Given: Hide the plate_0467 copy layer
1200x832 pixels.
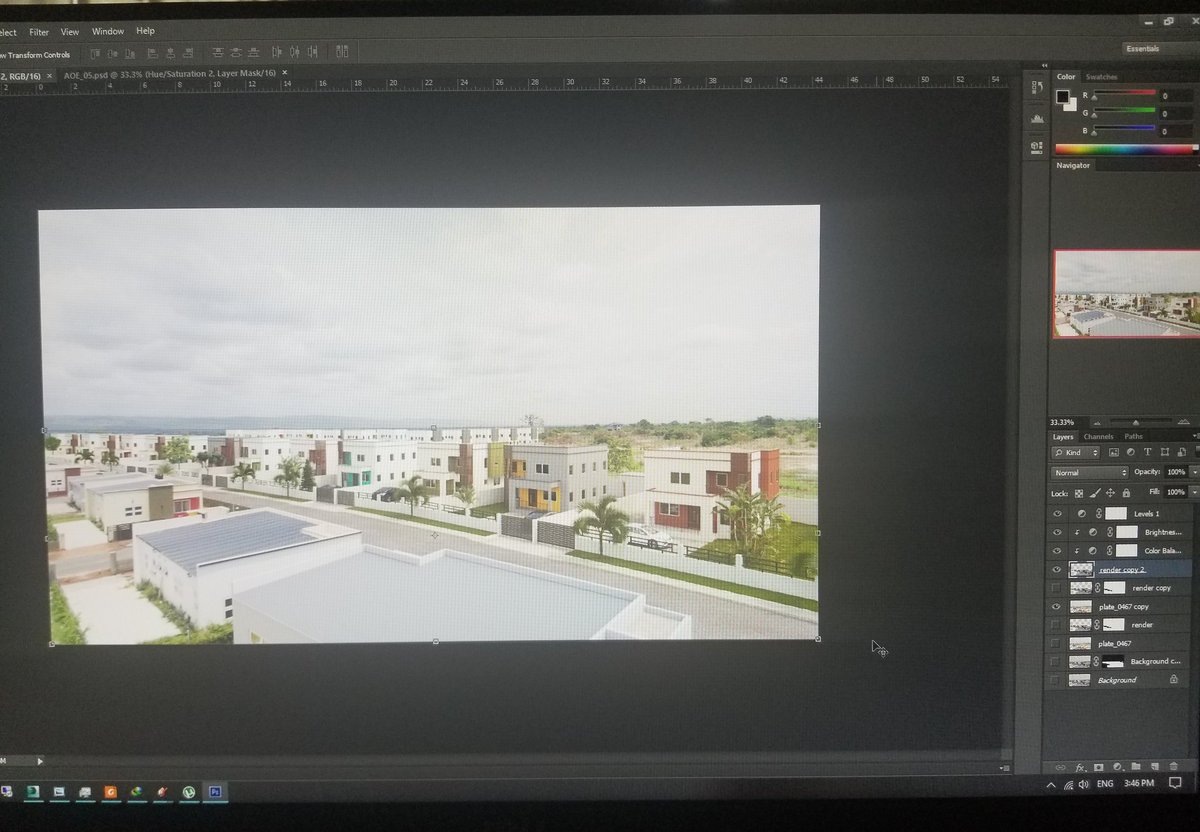Looking at the screenshot, I should (x=1057, y=606).
